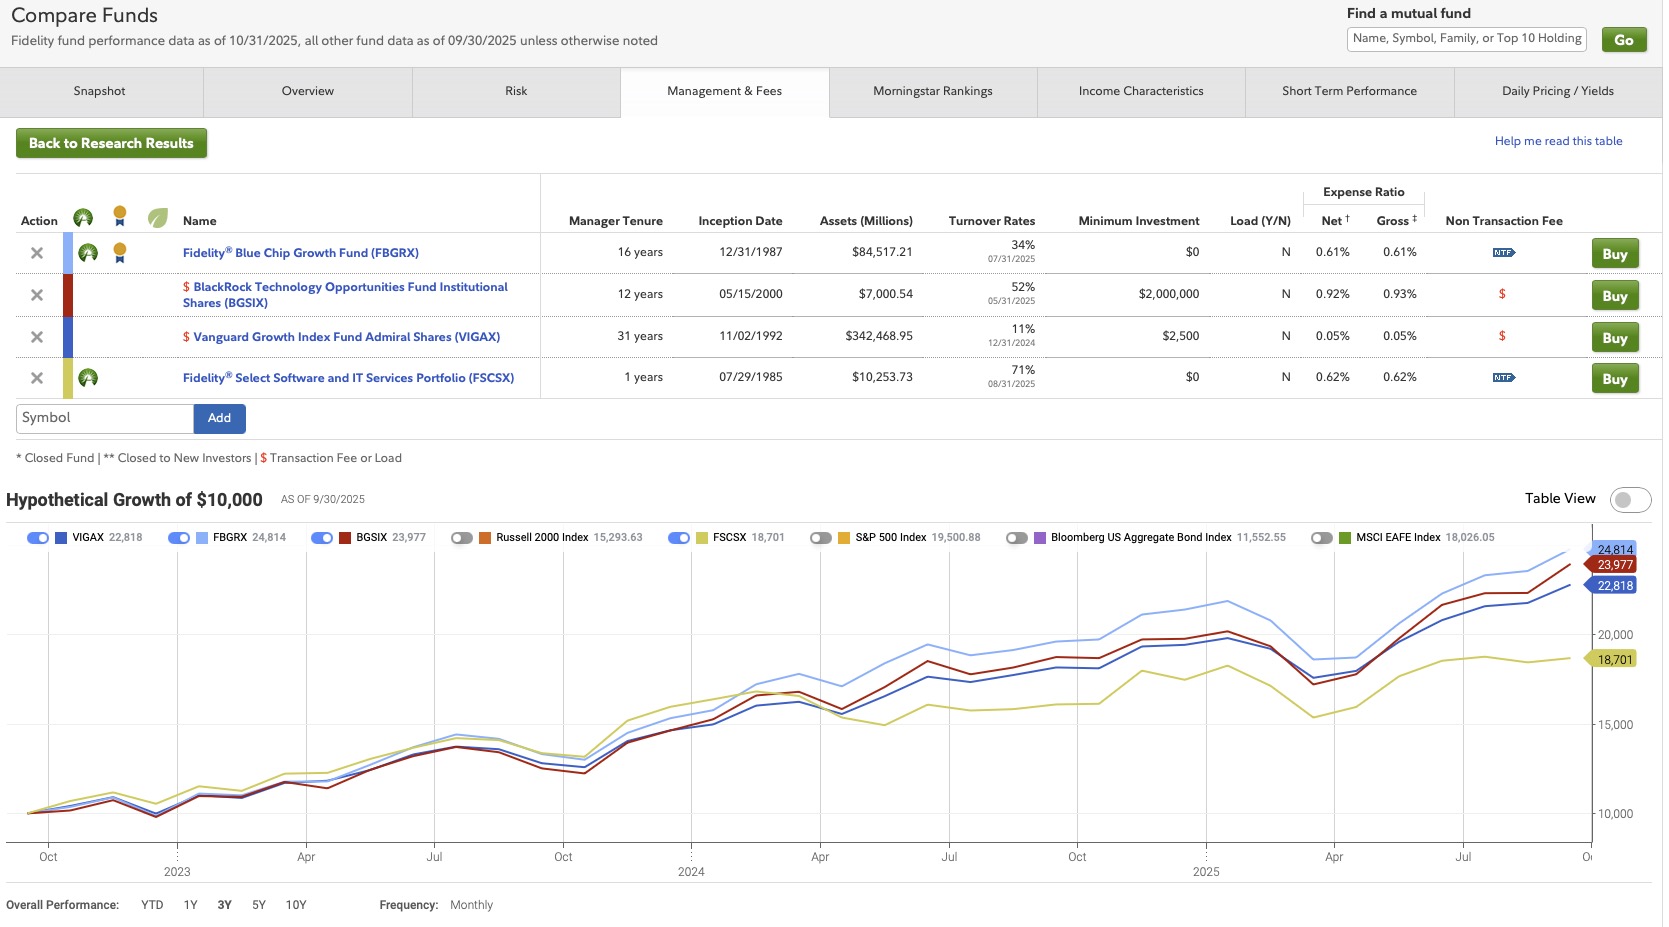This screenshot has width=1669, height=927.
Task: Click the NTF icon in the FSCSX row
Action: coord(1503,378)
